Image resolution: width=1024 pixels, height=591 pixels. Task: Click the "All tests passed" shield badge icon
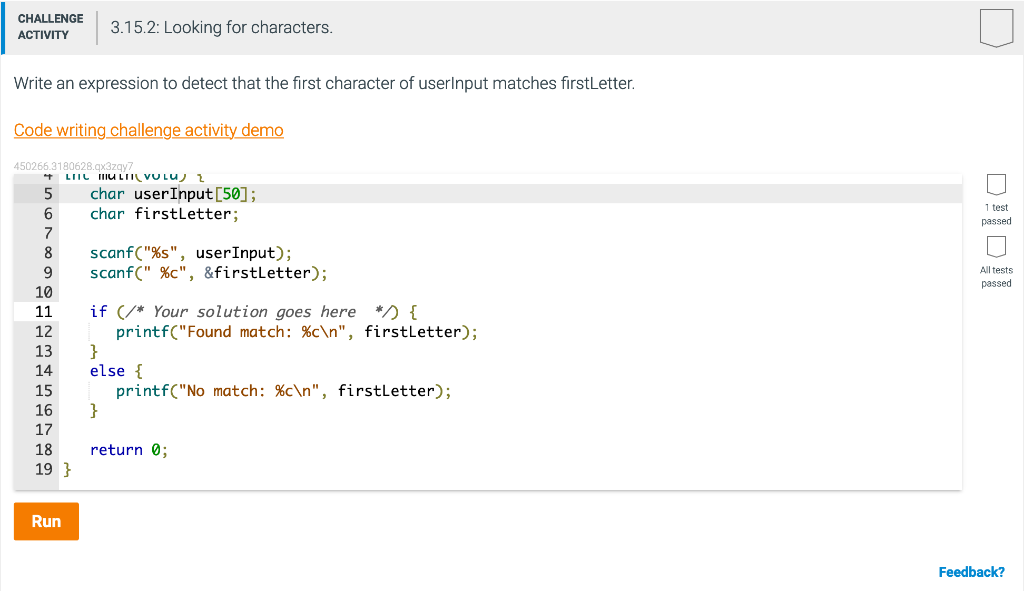[996, 247]
